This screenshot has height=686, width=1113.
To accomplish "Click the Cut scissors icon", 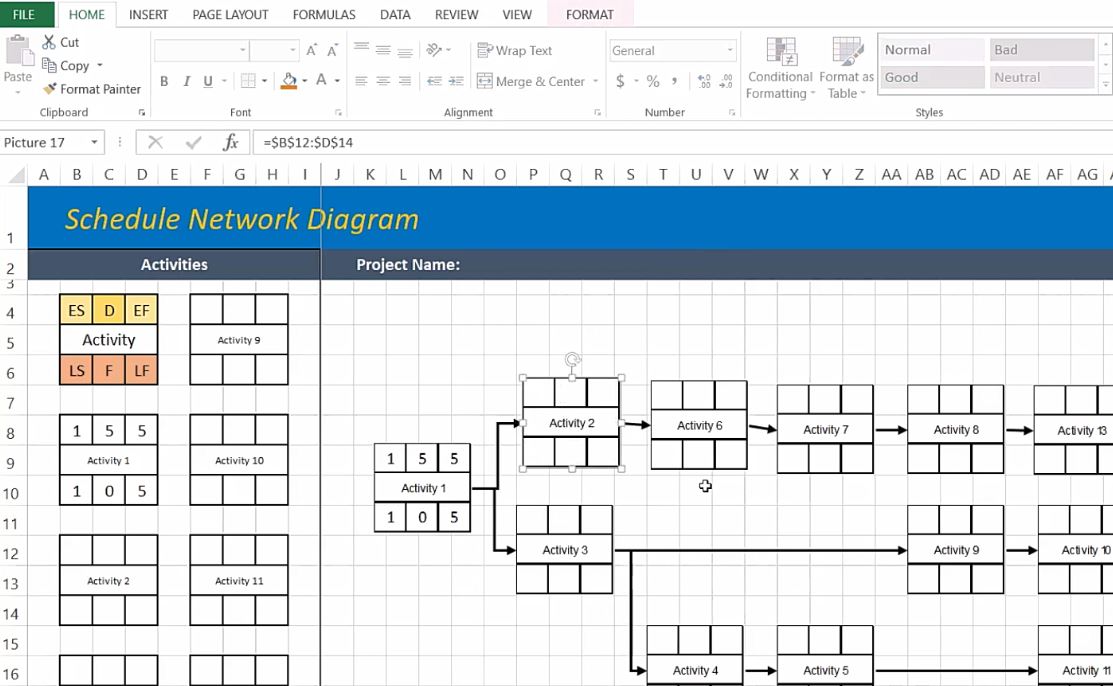I will click(x=50, y=42).
